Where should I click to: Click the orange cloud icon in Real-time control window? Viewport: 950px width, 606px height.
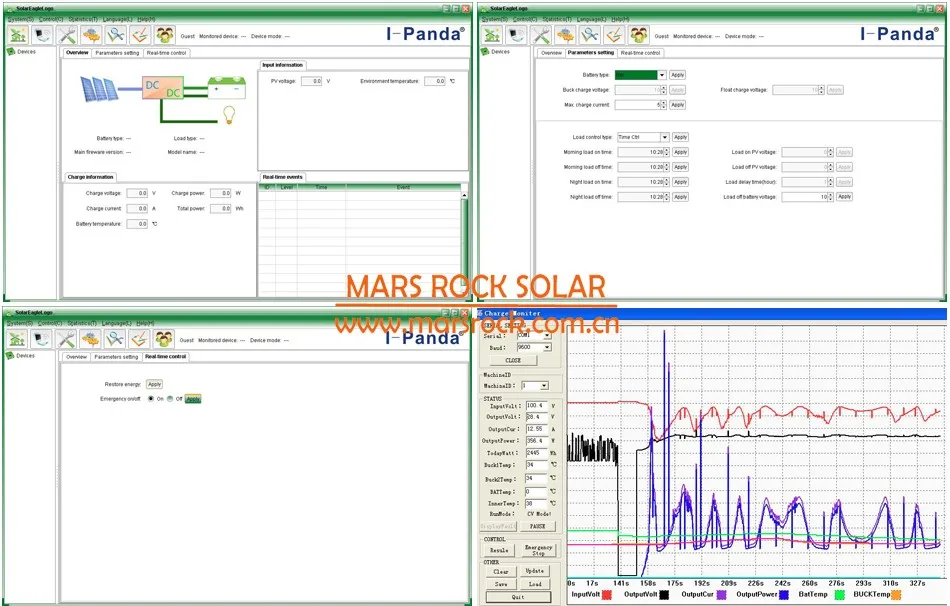coord(90,339)
